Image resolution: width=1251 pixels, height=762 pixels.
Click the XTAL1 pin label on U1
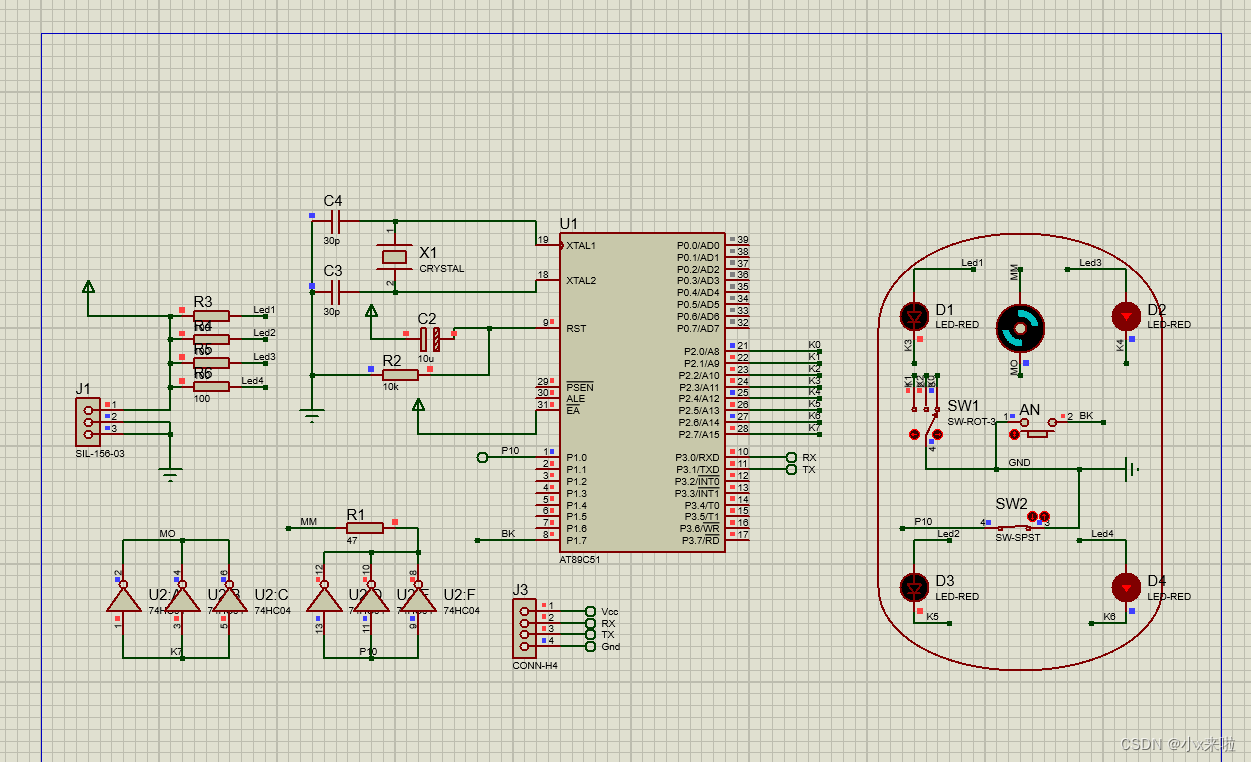click(581, 246)
